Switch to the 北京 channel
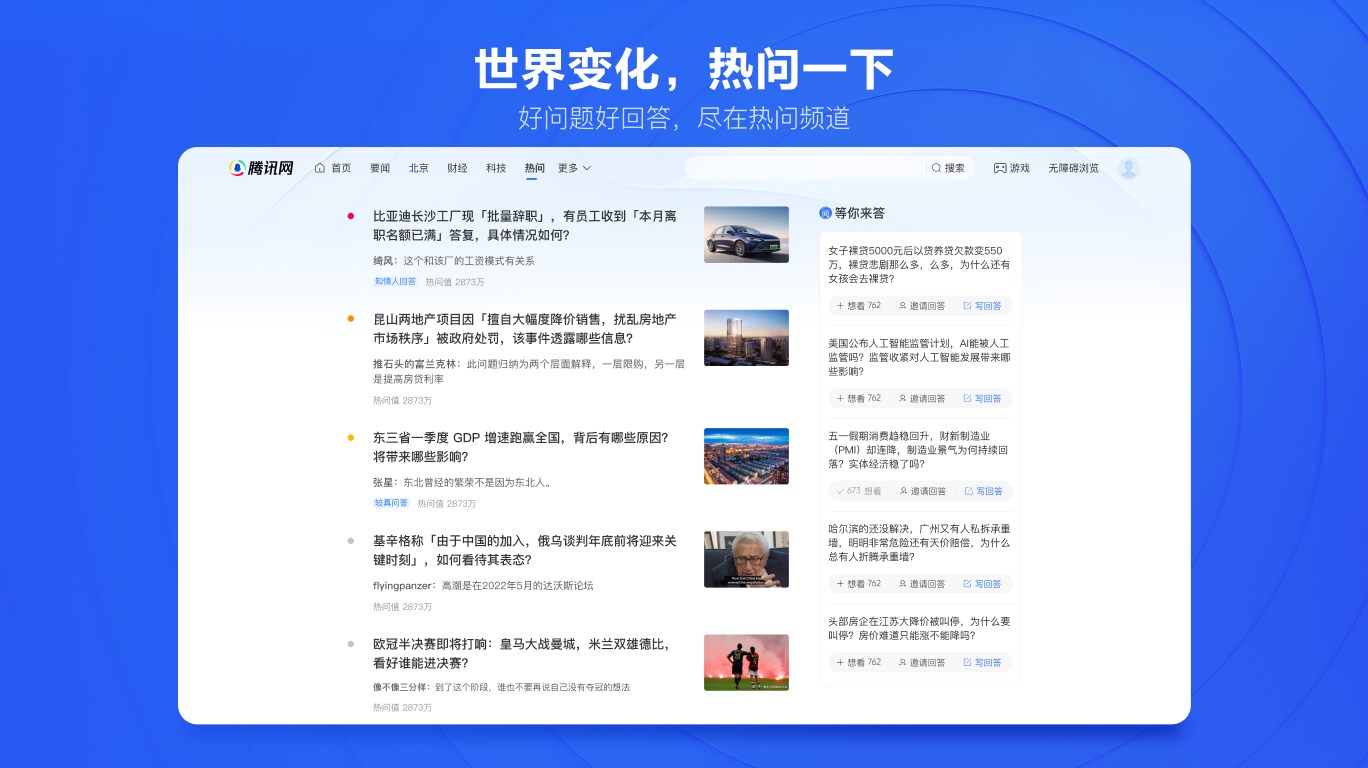1368x768 pixels. (x=419, y=168)
